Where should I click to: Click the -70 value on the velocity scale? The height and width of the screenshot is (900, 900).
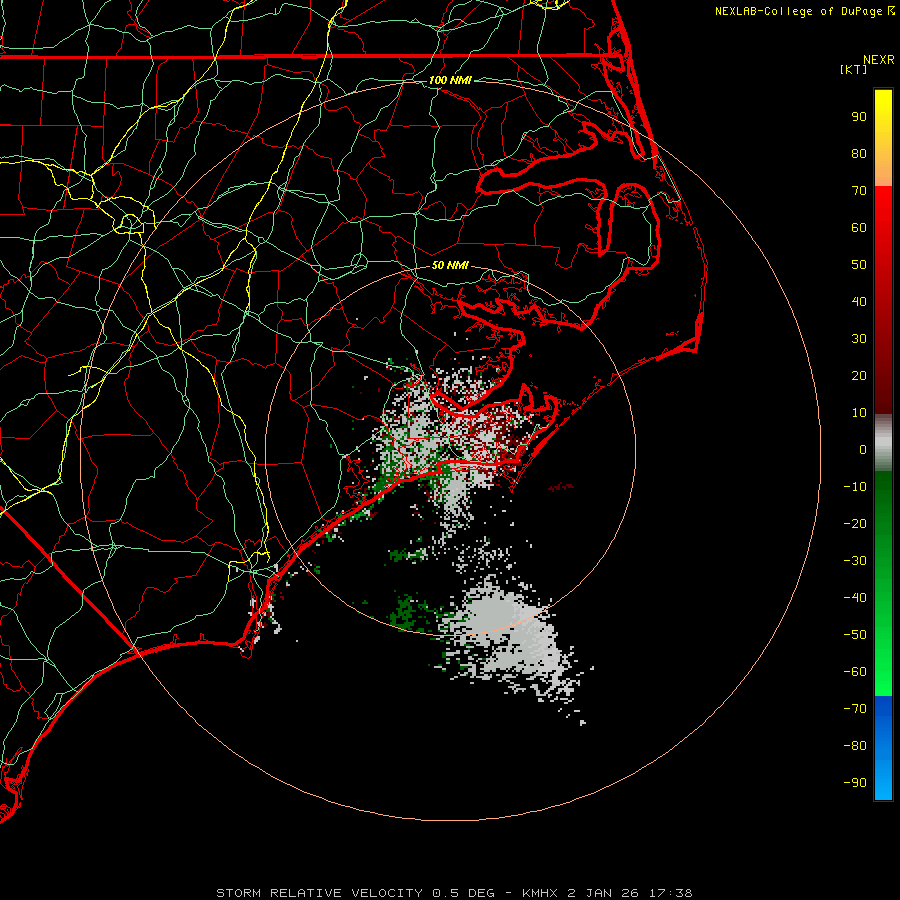coord(855,709)
